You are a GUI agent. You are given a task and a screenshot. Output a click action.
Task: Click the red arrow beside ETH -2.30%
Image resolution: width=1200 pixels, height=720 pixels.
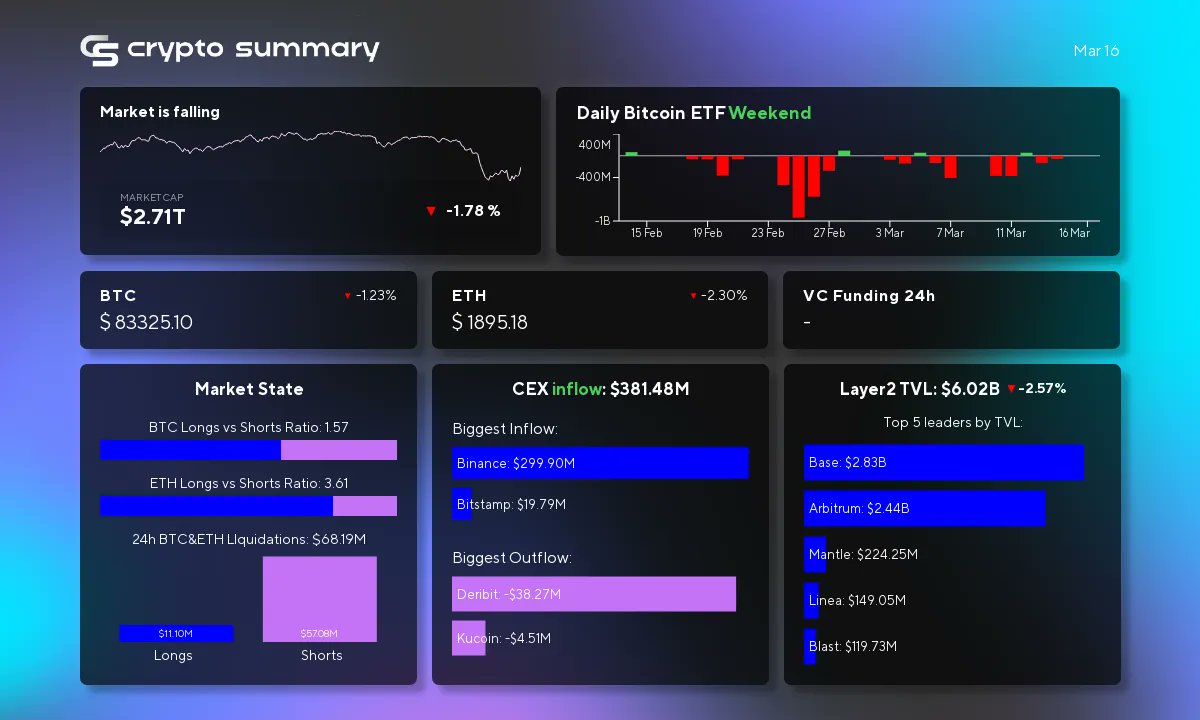click(x=694, y=296)
